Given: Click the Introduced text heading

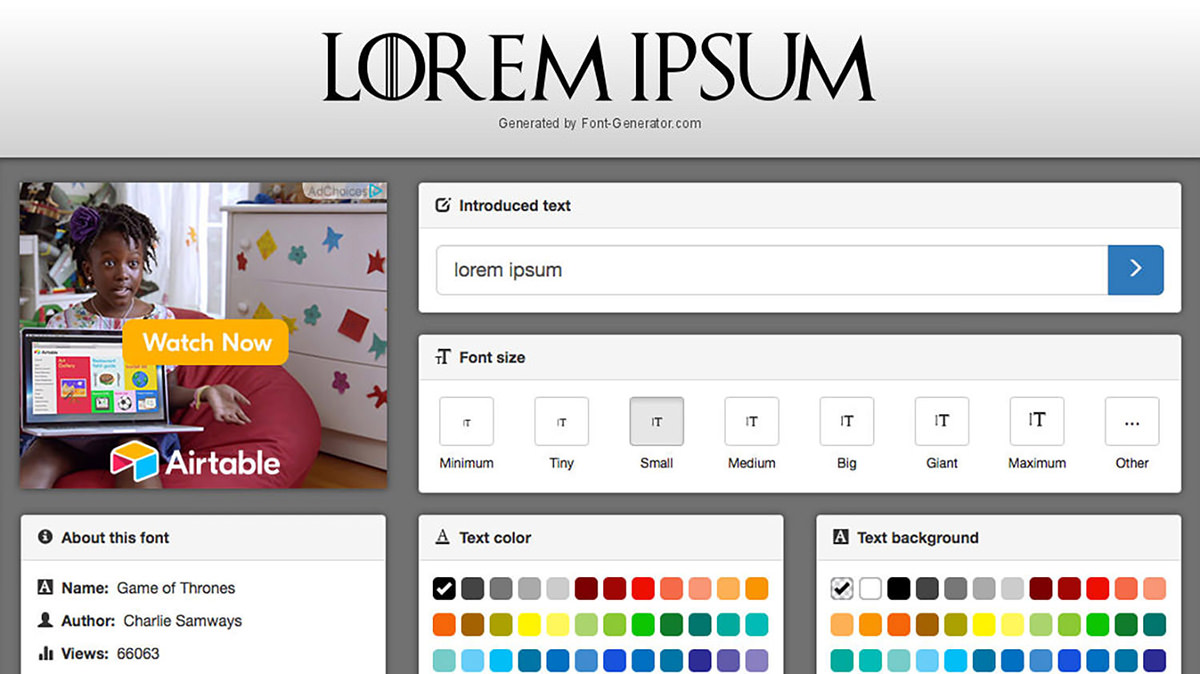Looking at the screenshot, I should click(515, 205).
